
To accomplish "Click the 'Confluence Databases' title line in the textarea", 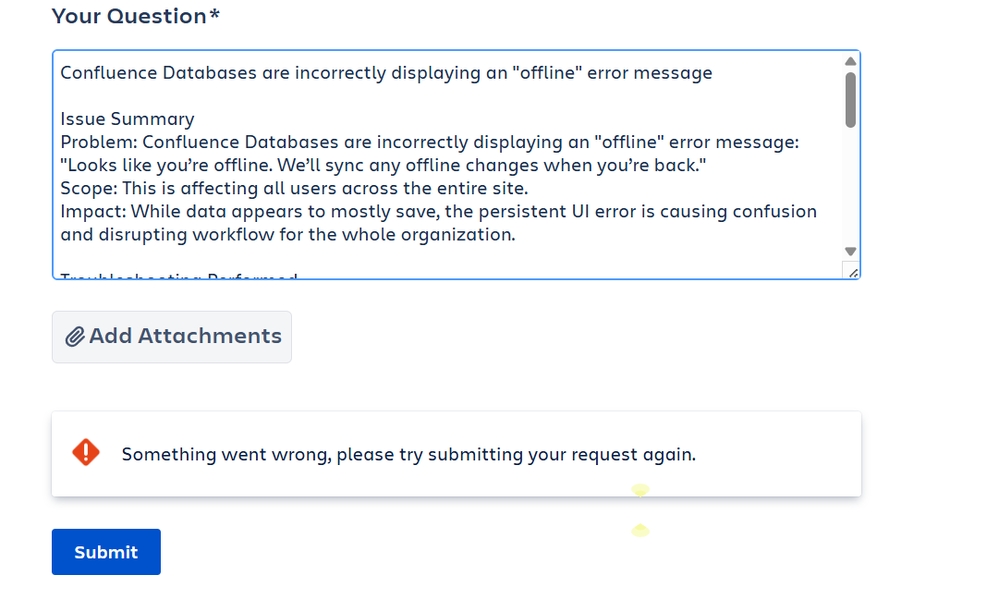I will click(x=386, y=72).
